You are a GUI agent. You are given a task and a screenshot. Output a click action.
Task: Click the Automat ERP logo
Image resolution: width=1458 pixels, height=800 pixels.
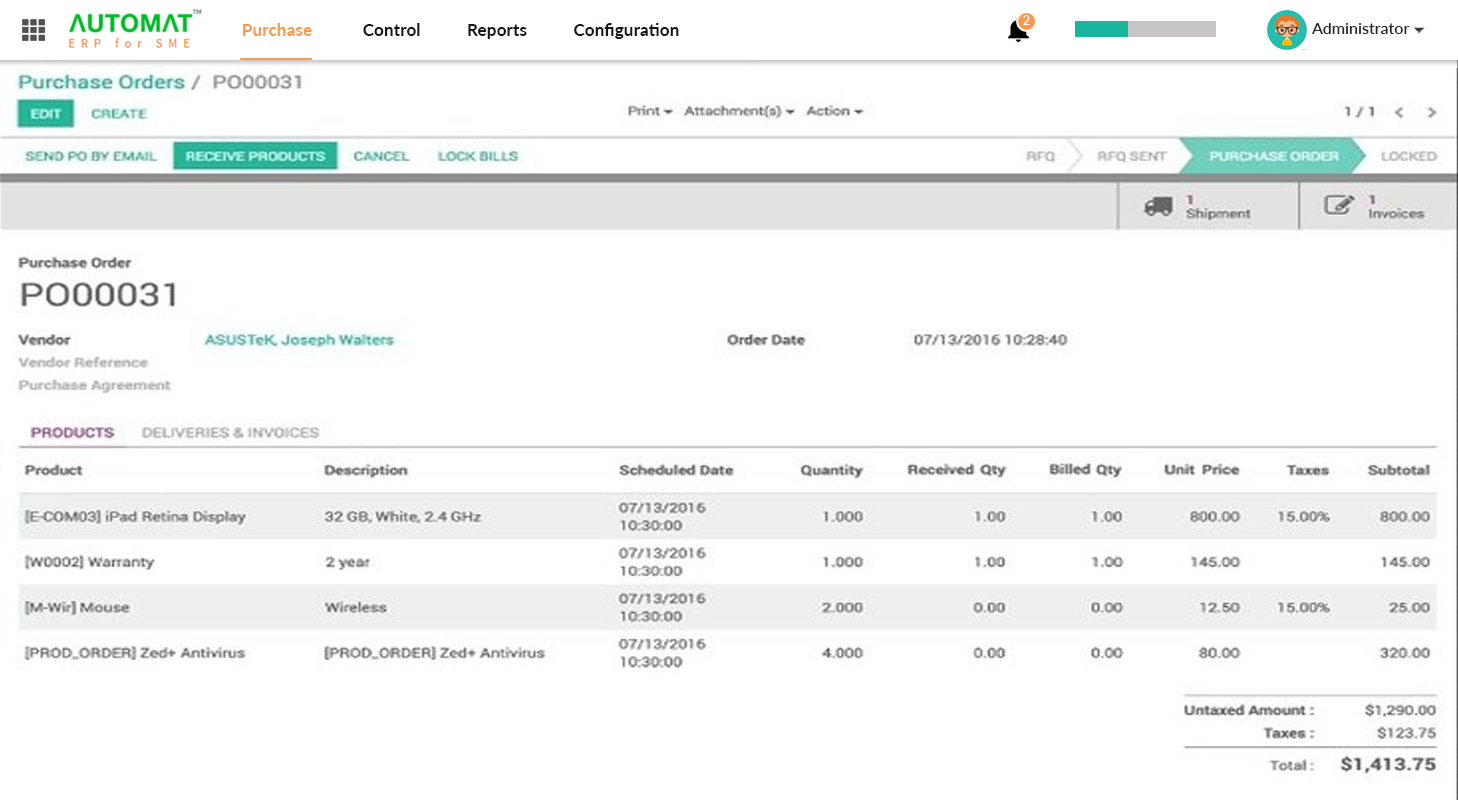135,29
